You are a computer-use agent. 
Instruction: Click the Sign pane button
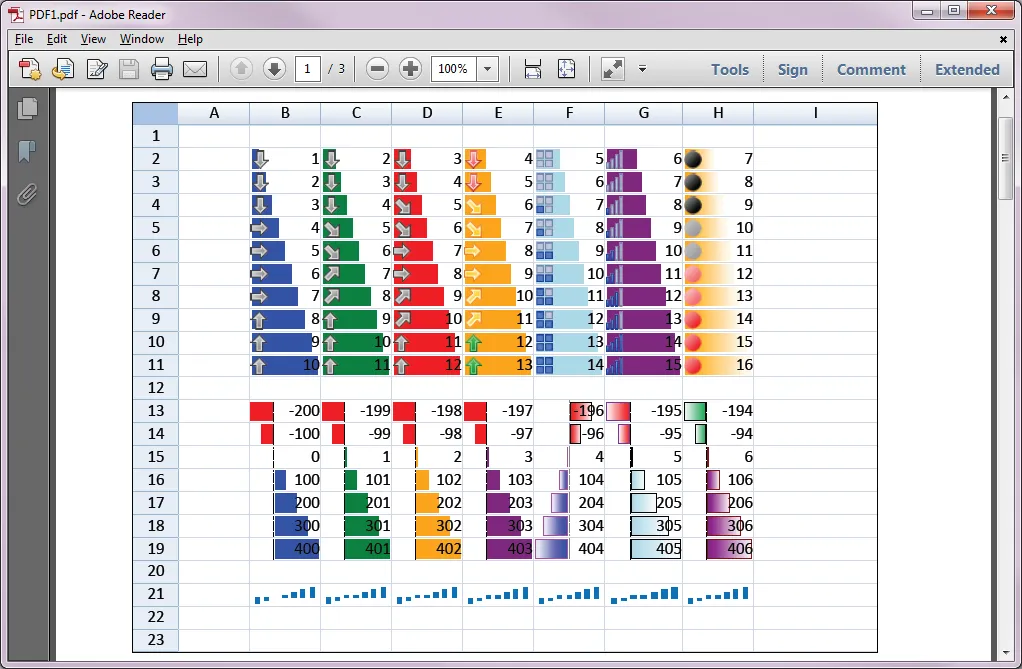pyautogui.click(x=792, y=69)
